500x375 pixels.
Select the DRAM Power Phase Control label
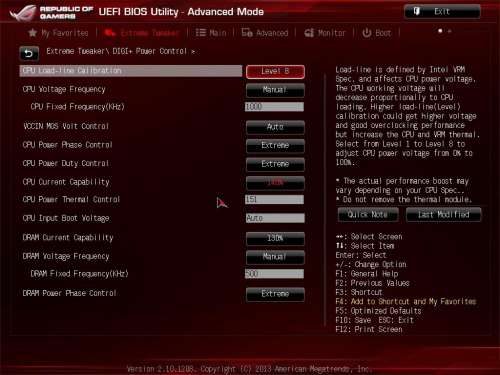(69, 293)
